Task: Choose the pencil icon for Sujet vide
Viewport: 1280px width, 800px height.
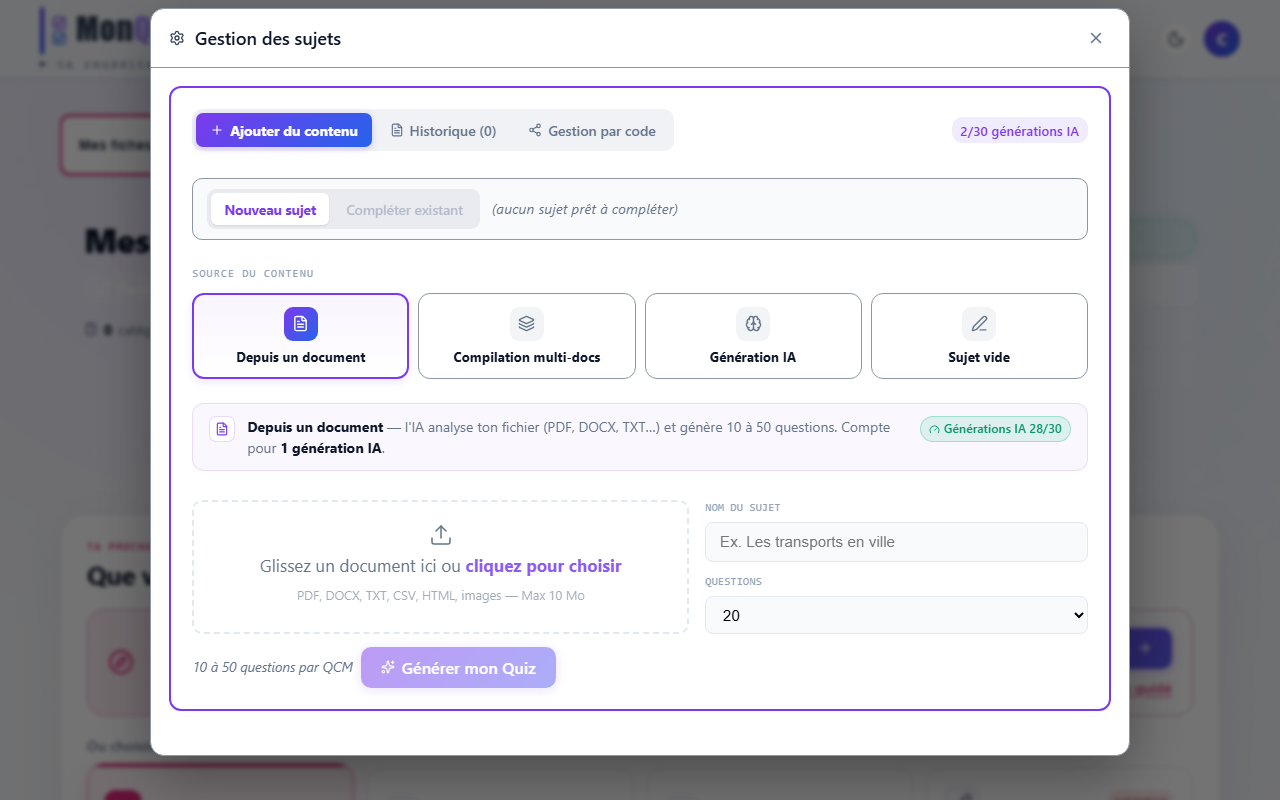Action: 979,324
